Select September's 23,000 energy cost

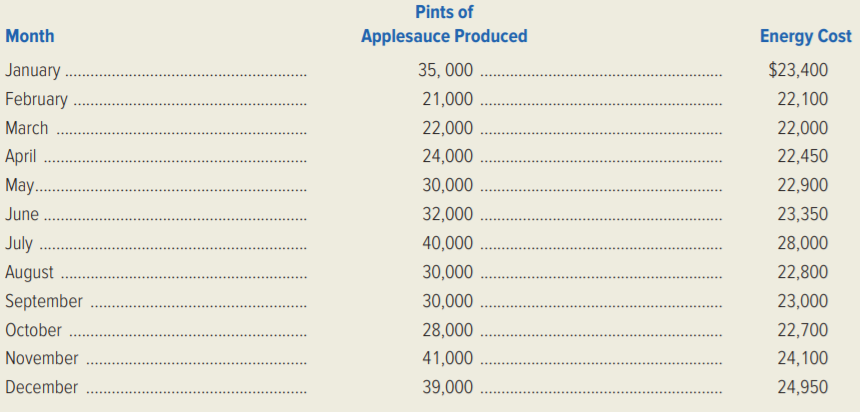(x=802, y=301)
